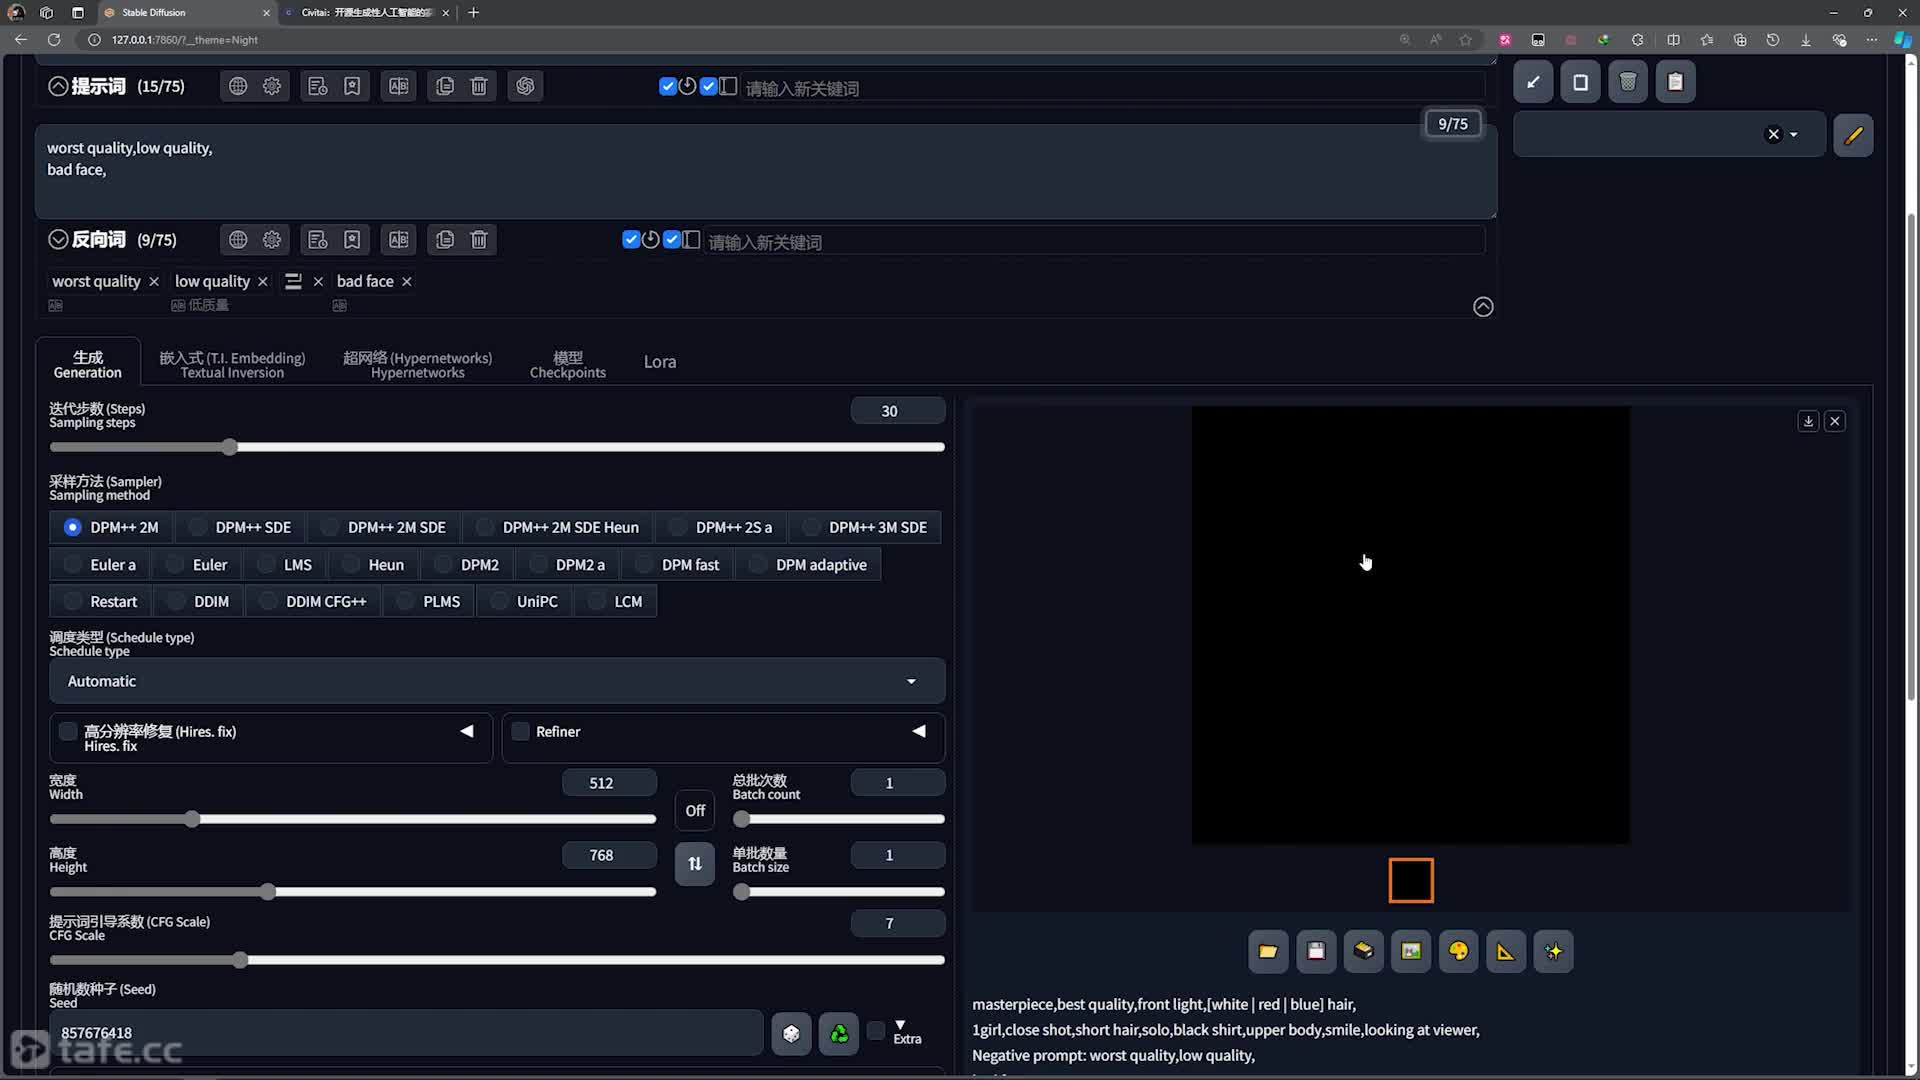Adjust the Sampling steps slider
This screenshot has width=1920, height=1080.
pyautogui.click(x=497, y=447)
